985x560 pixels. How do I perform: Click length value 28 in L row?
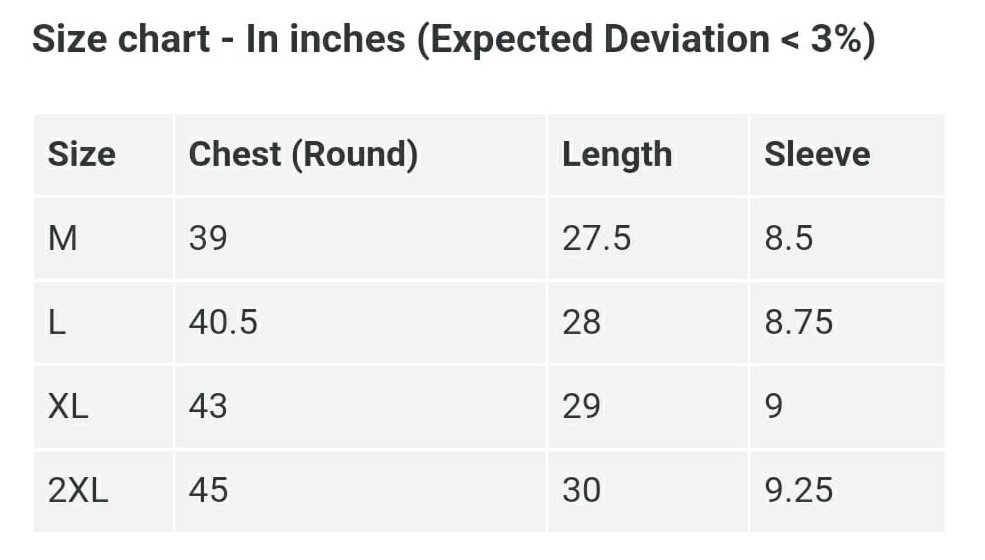pos(581,322)
